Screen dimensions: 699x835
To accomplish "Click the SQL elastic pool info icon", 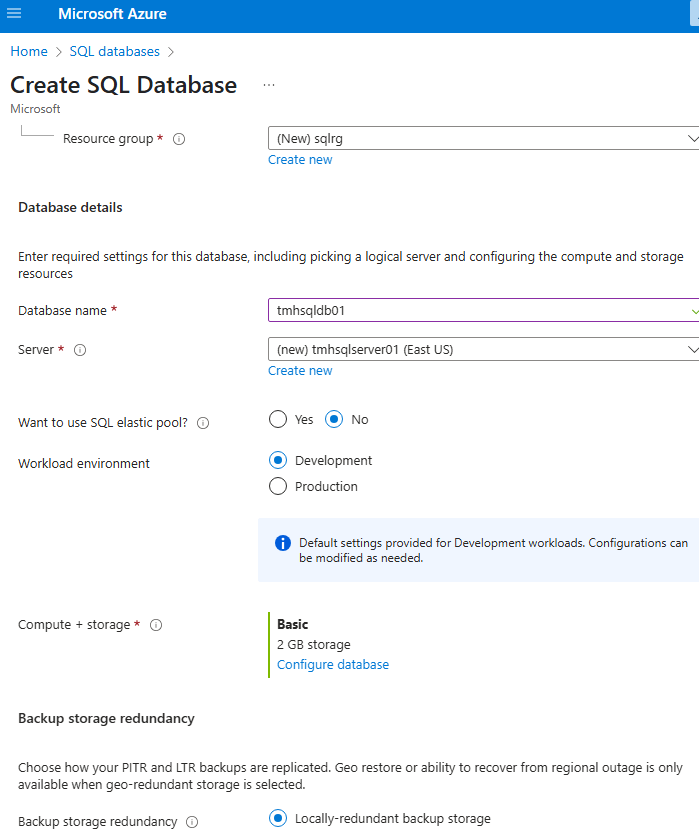I will (x=203, y=423).
